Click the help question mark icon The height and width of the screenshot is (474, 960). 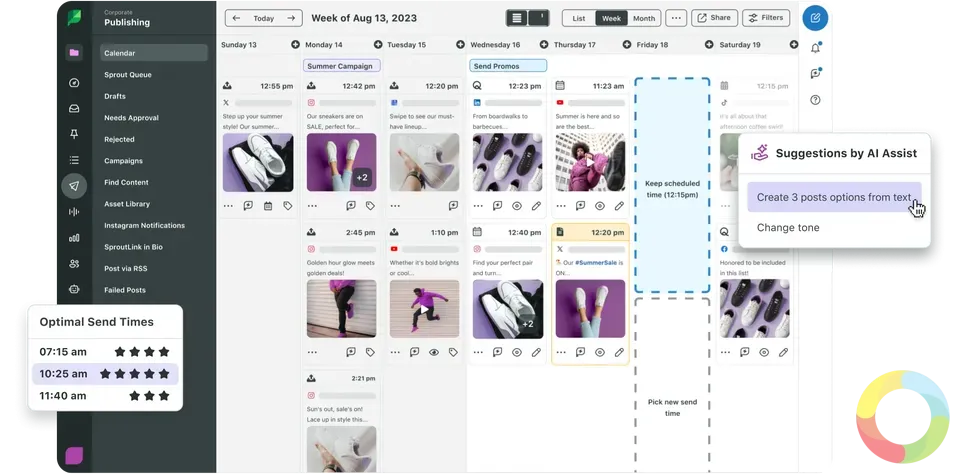pyautogui.click(x=815, y=100)
